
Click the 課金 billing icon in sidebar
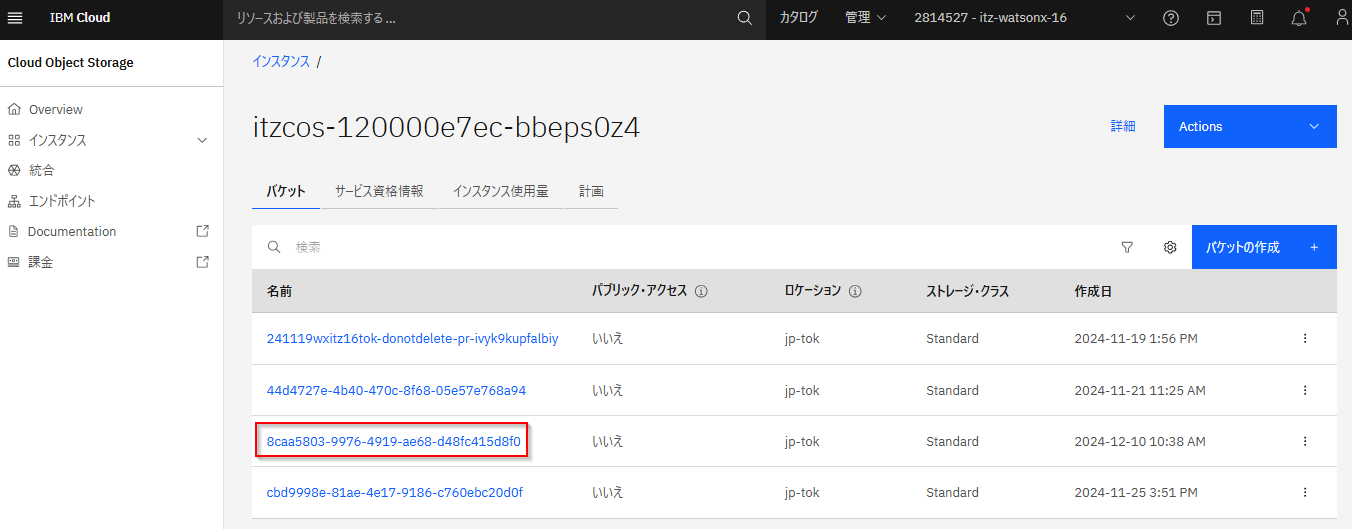click(14, 262)
